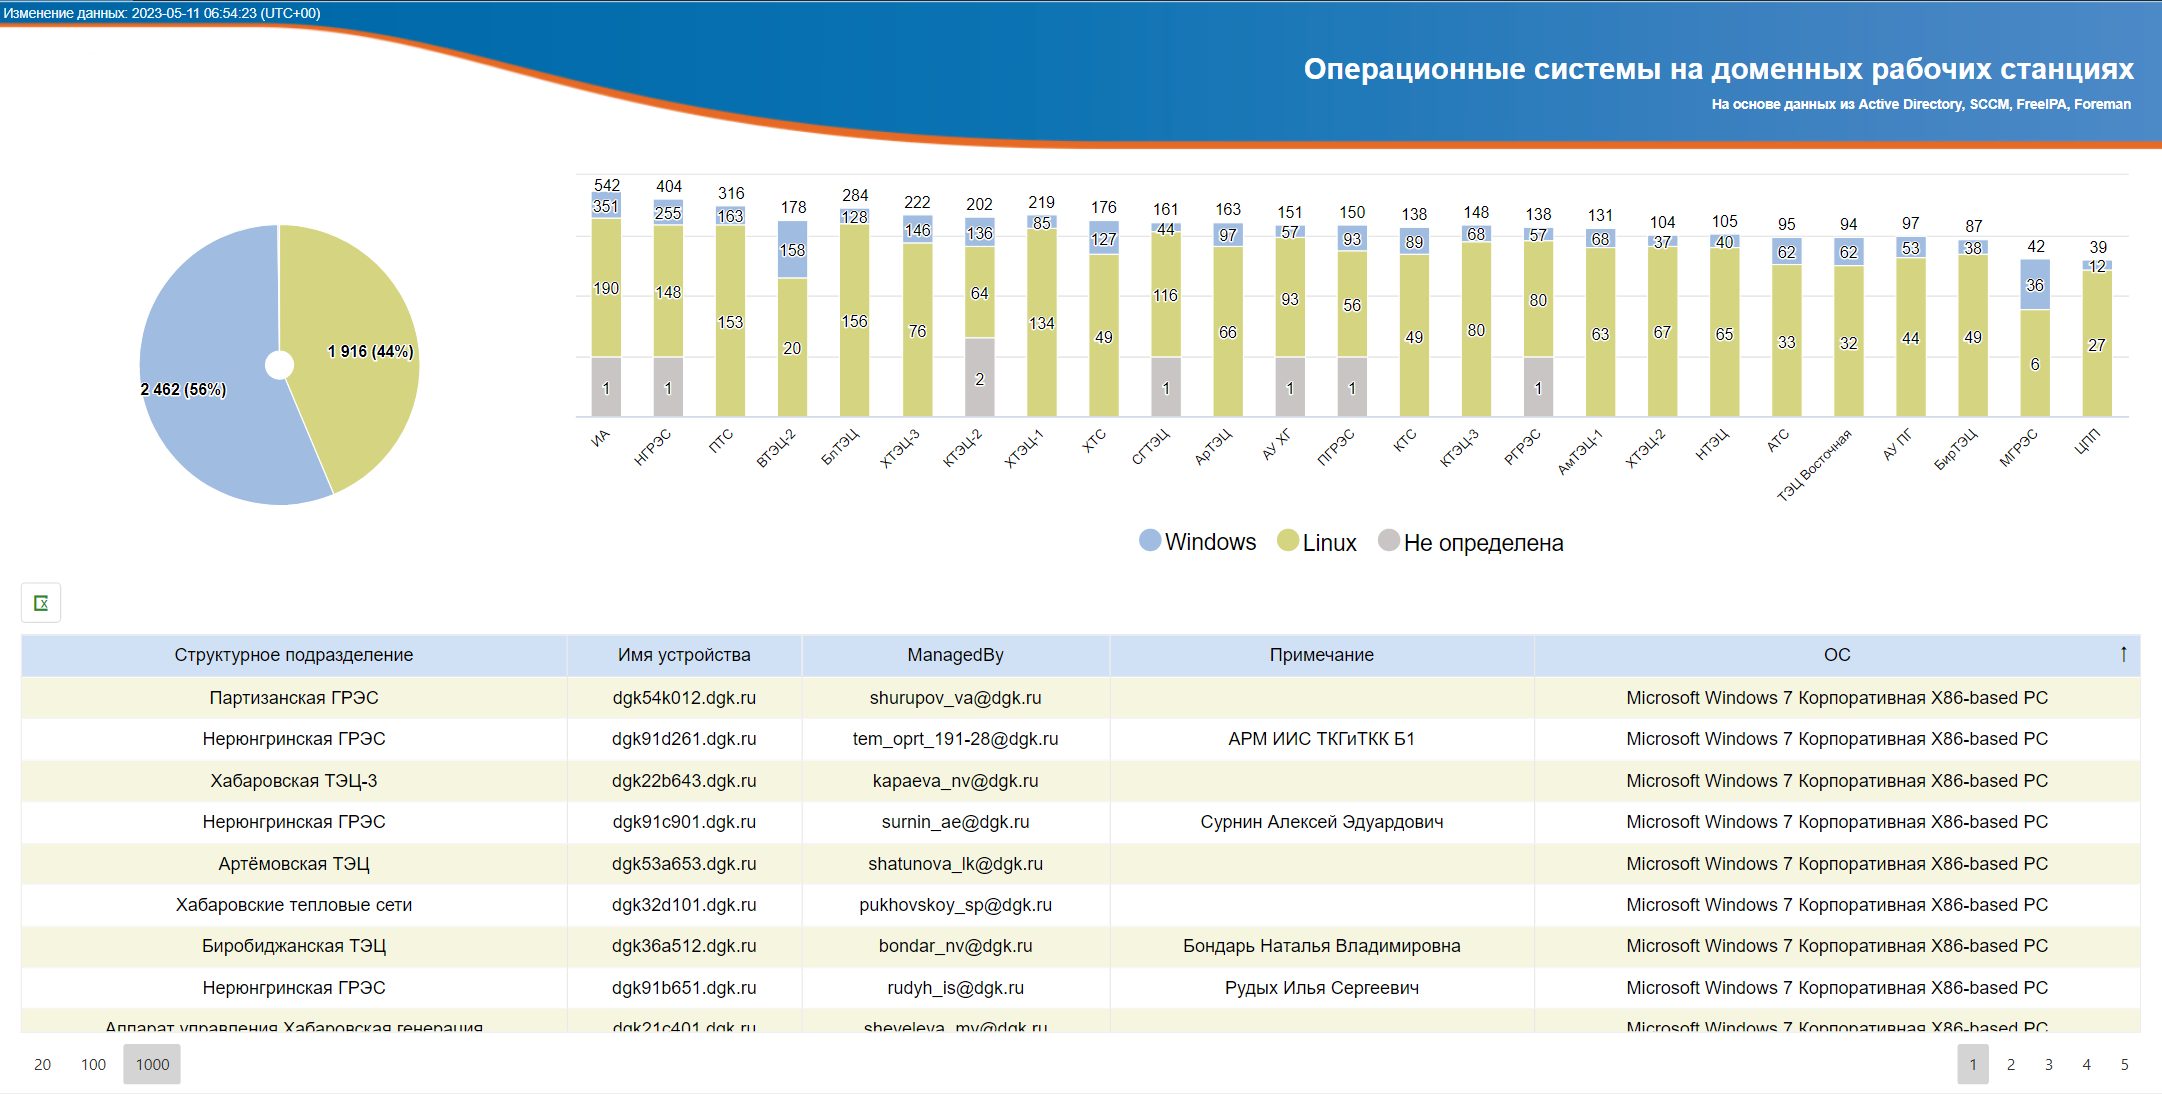Click the cell rudyh_is@dgk.ru
This screenshot has width=2162, height=1094.
pos(955,988)
